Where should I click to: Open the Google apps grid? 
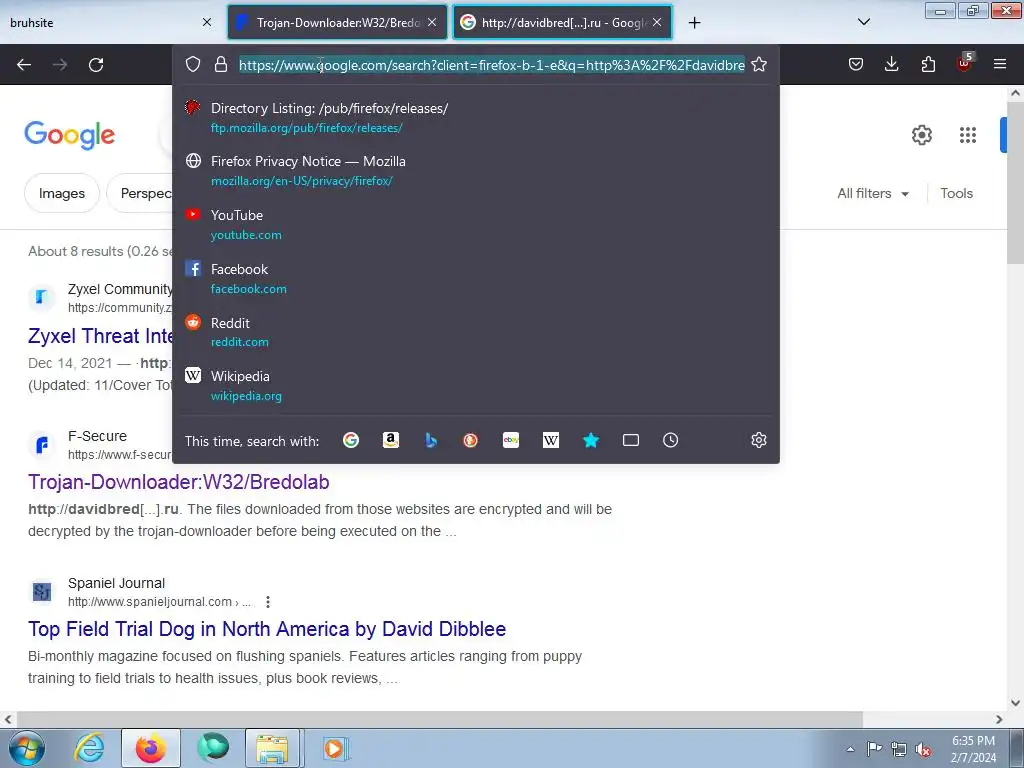pyautogui.click(x=968, y=135)
